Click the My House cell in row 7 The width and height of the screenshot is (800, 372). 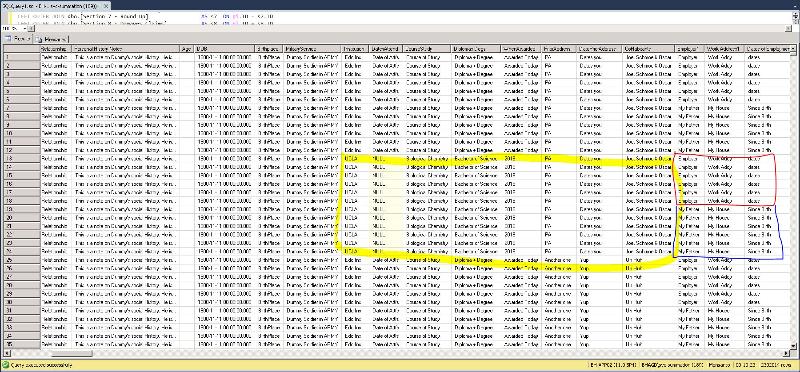(724, 108)
